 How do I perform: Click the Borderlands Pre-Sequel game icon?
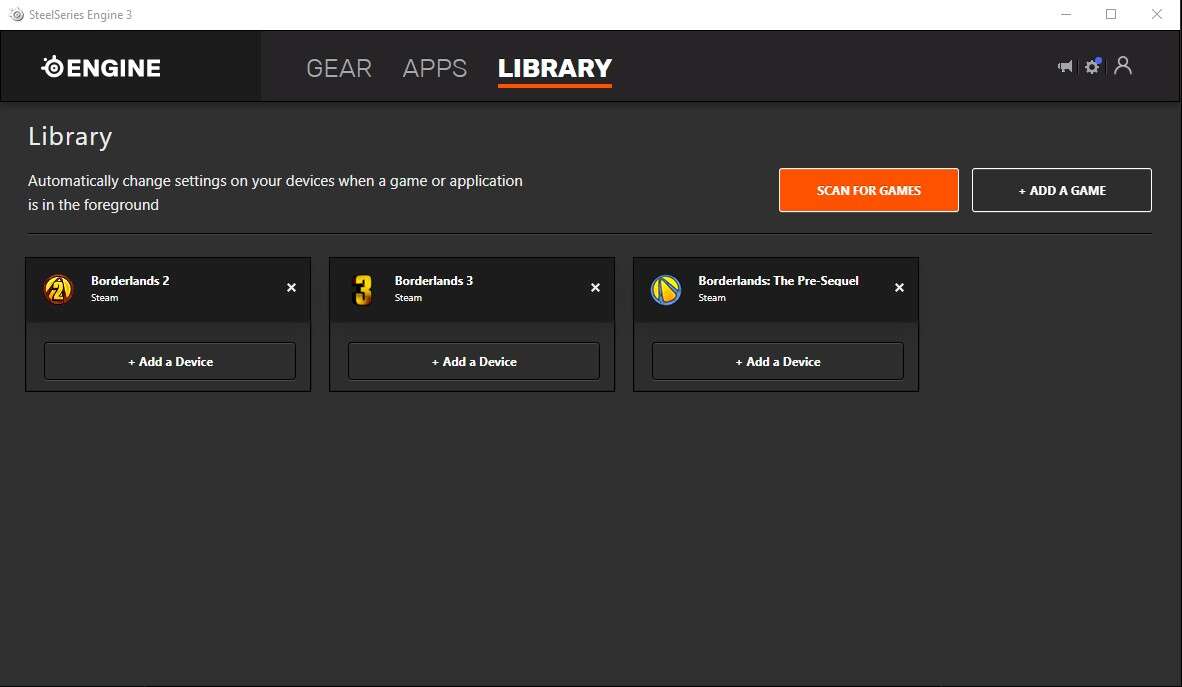[666, 289]
